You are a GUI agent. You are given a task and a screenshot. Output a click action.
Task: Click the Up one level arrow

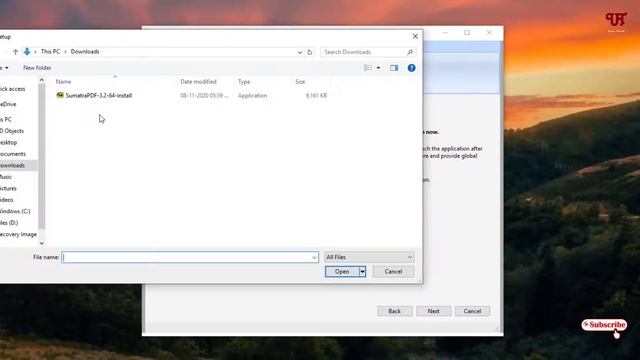[16, 52]
